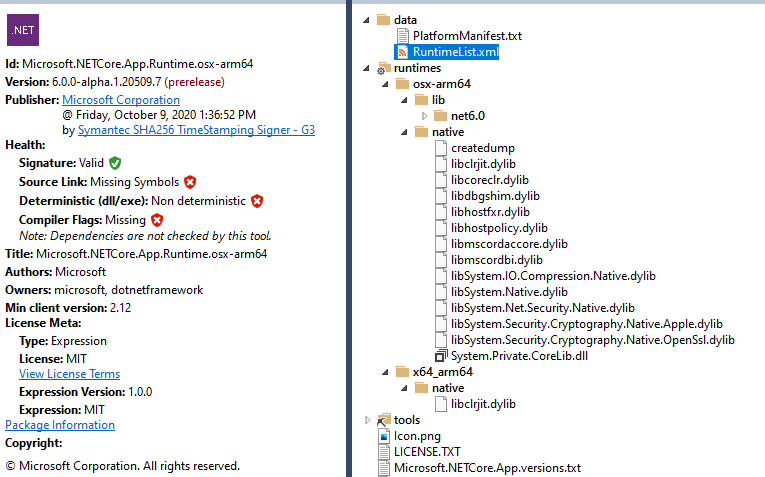Screen dimensions: 765x477
Task: Open the Symantec SHA256 TimeStamping Signer link
Action: click(196, 130)
